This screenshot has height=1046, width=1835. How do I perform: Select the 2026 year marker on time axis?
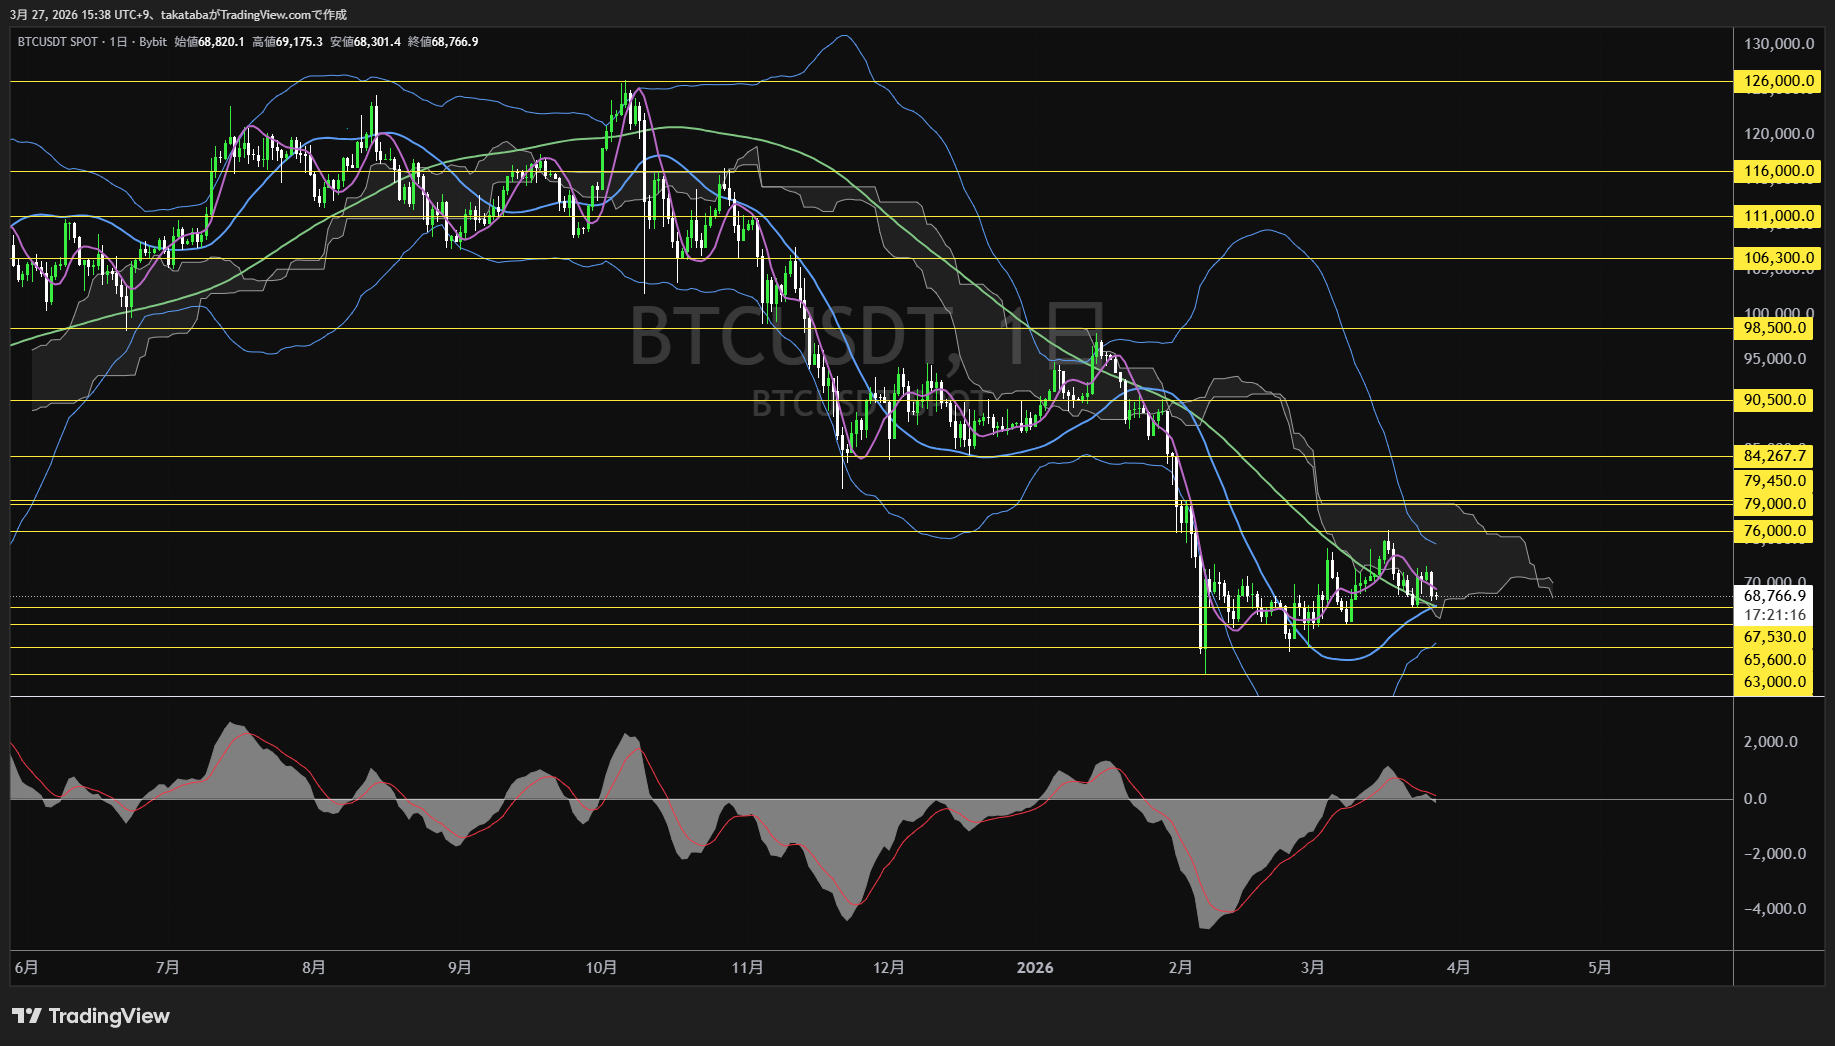(x=1035, y=968)
